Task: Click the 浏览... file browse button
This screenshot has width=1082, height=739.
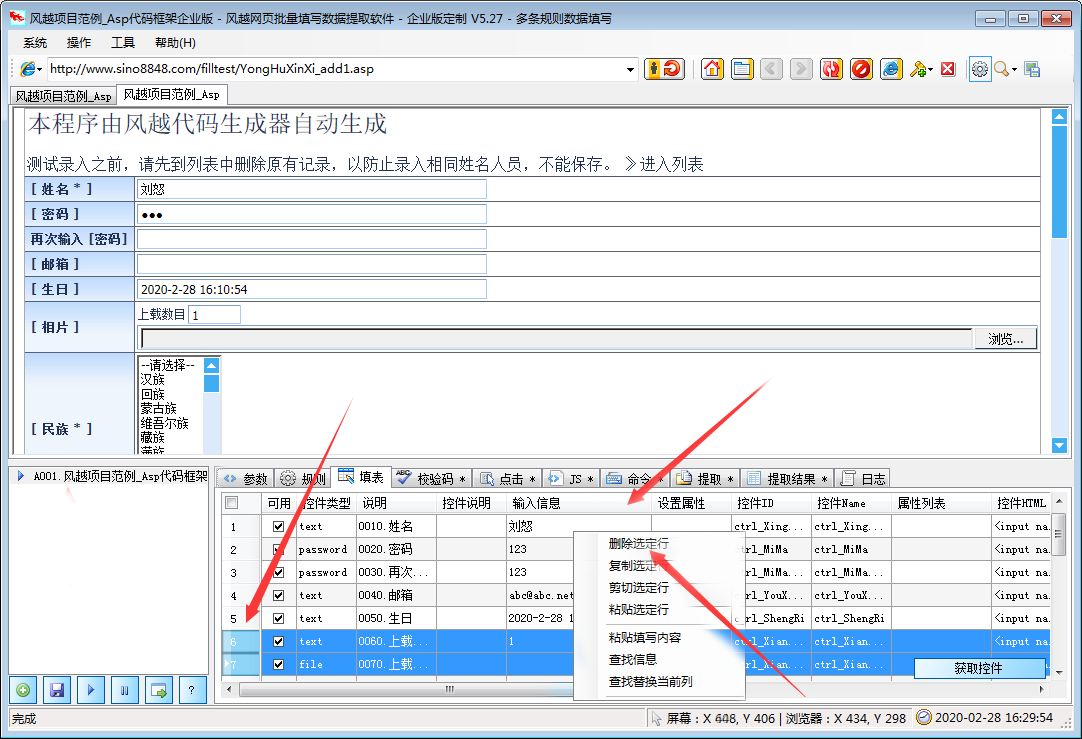Action: click(x=1005, y=339)
